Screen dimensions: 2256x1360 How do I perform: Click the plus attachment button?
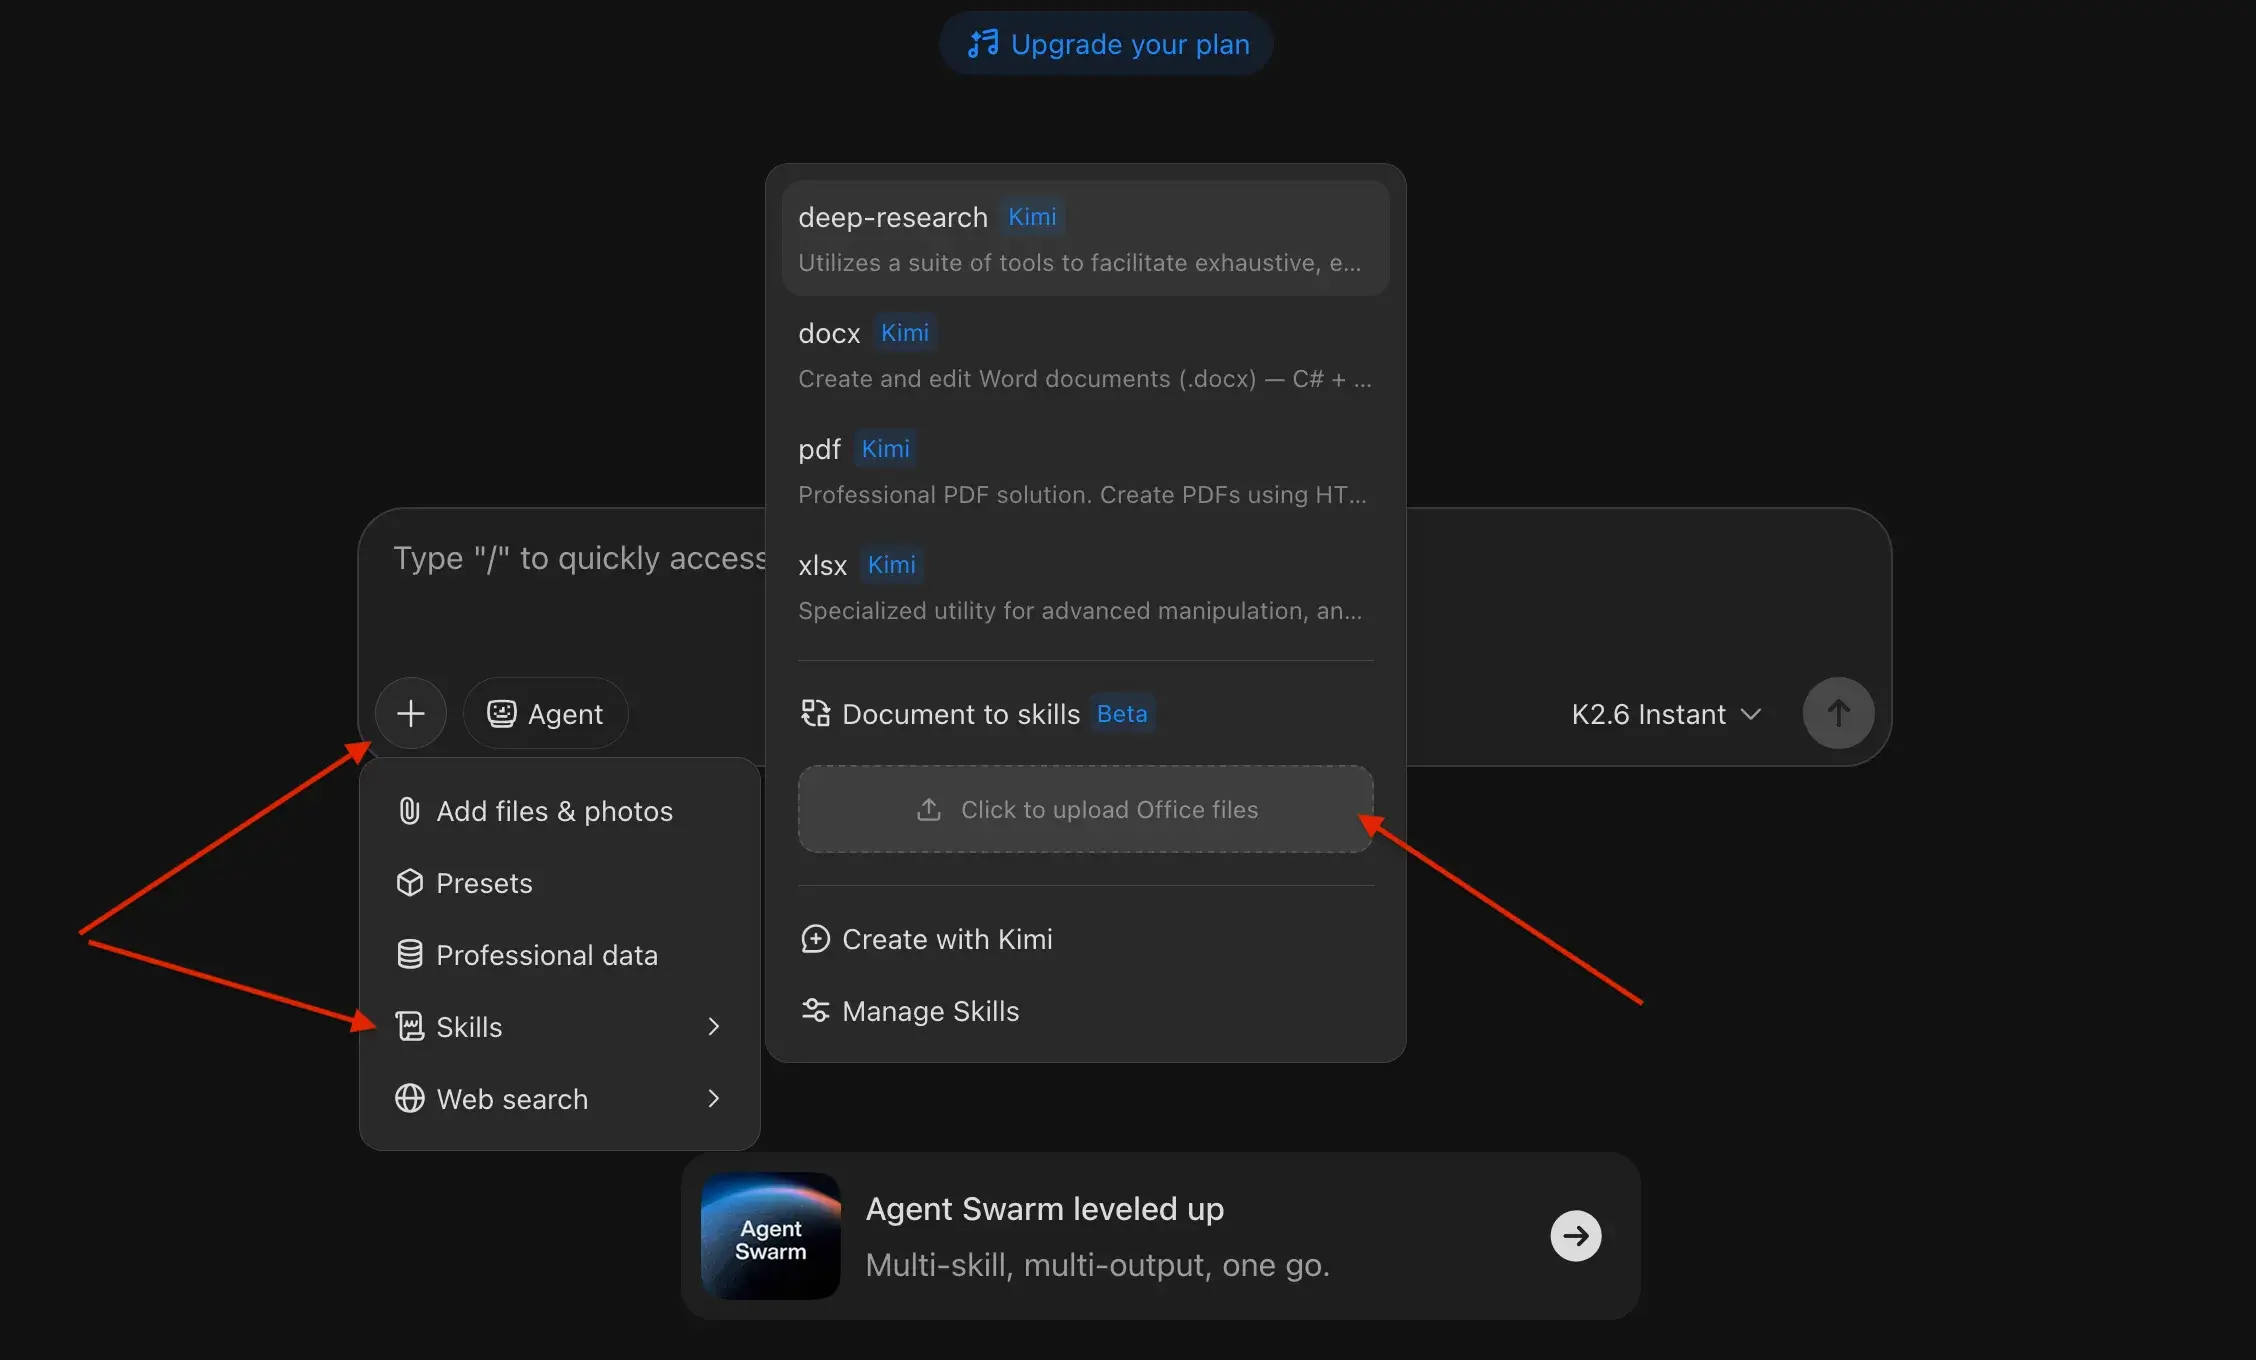point(411,713)
